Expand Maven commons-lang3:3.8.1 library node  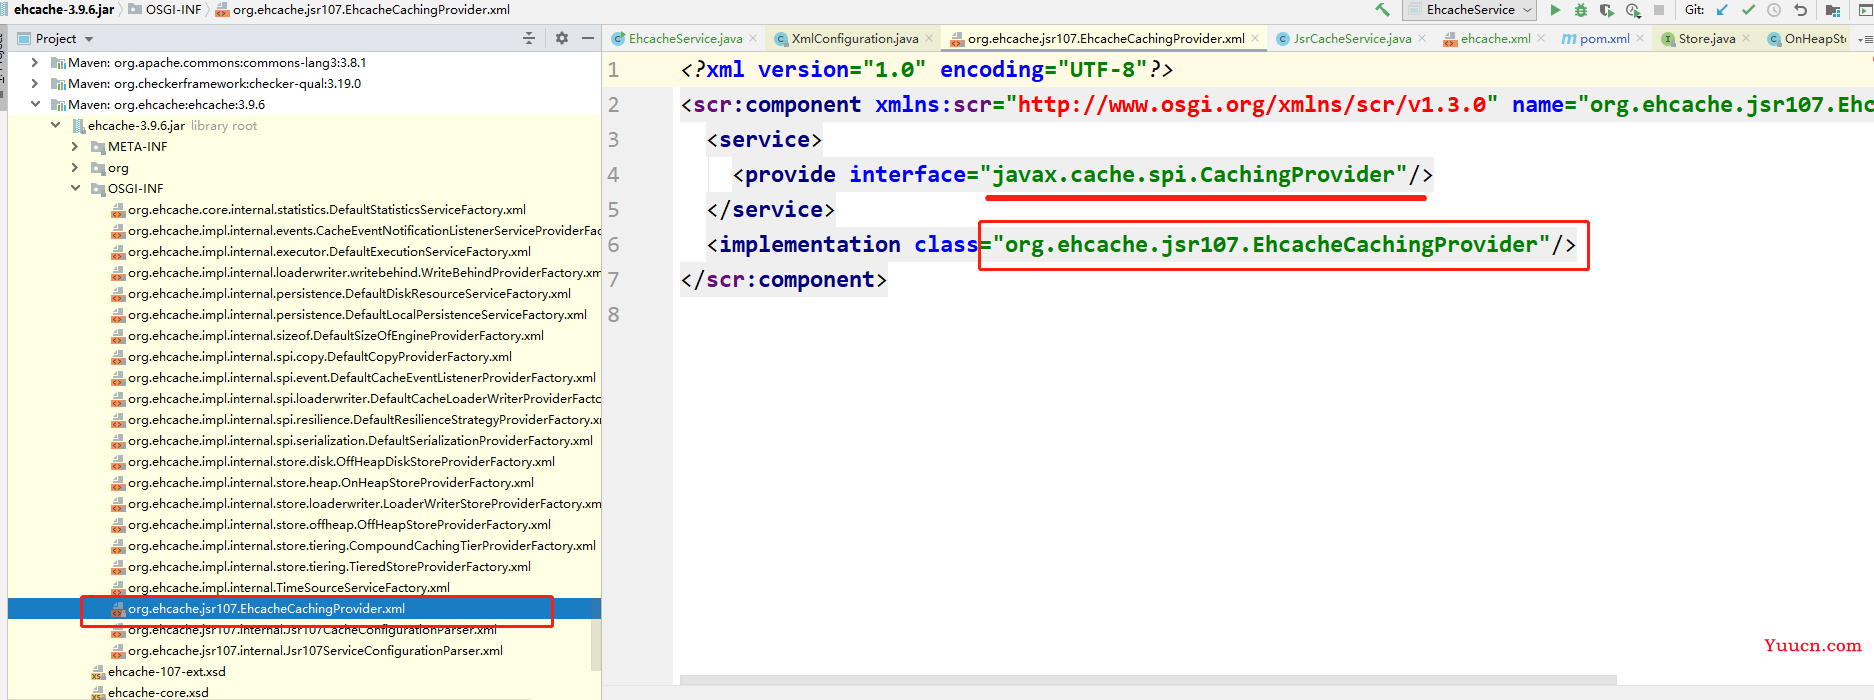click(x=35, y=62)
